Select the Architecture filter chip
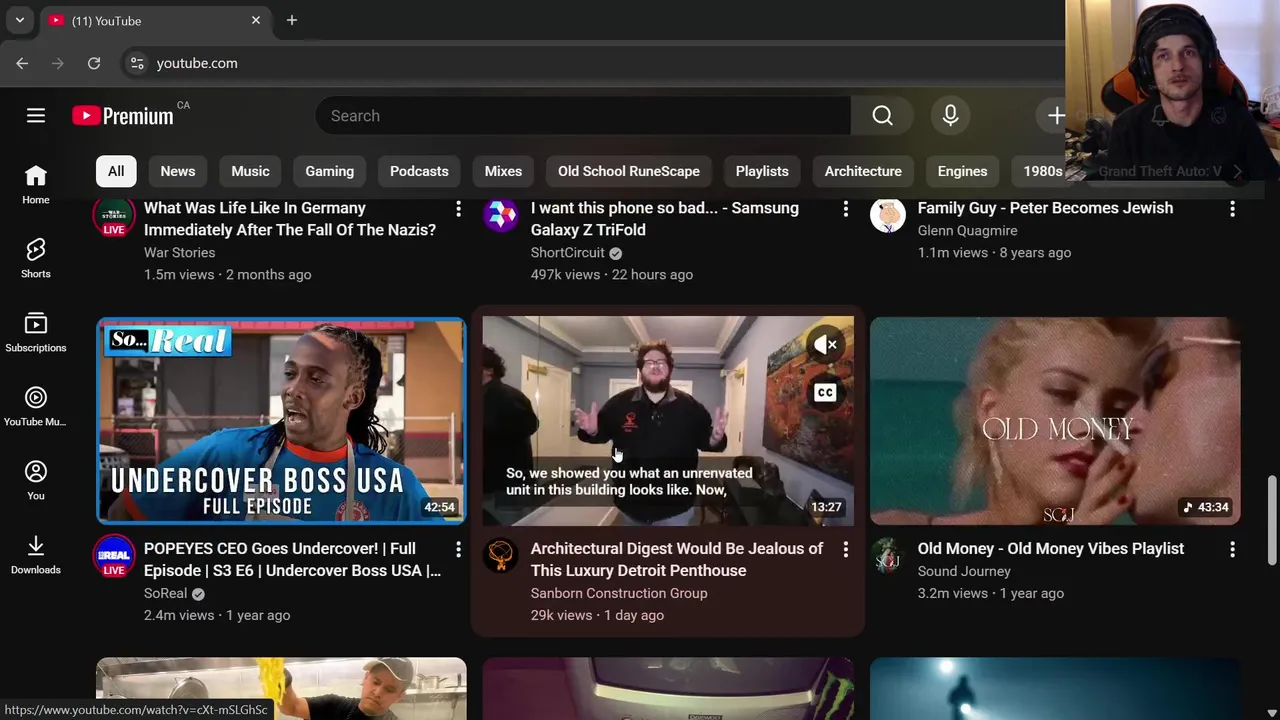 coord(863,171)
